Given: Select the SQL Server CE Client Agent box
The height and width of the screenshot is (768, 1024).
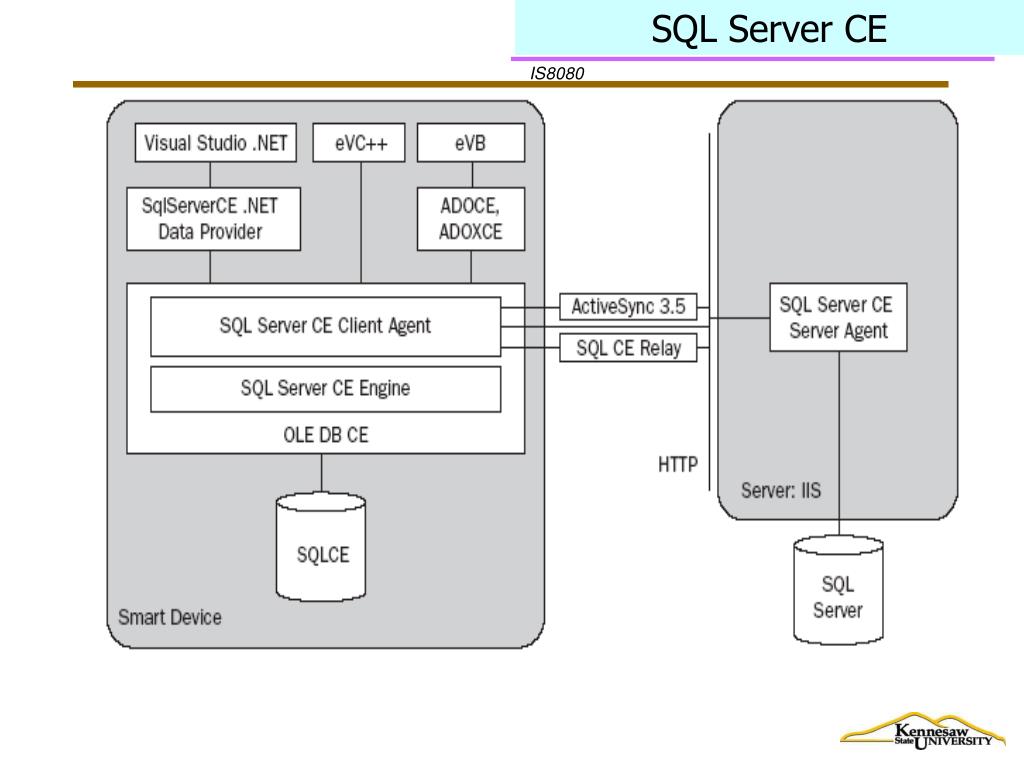Looking at the screenshot, I should point(325,327).
